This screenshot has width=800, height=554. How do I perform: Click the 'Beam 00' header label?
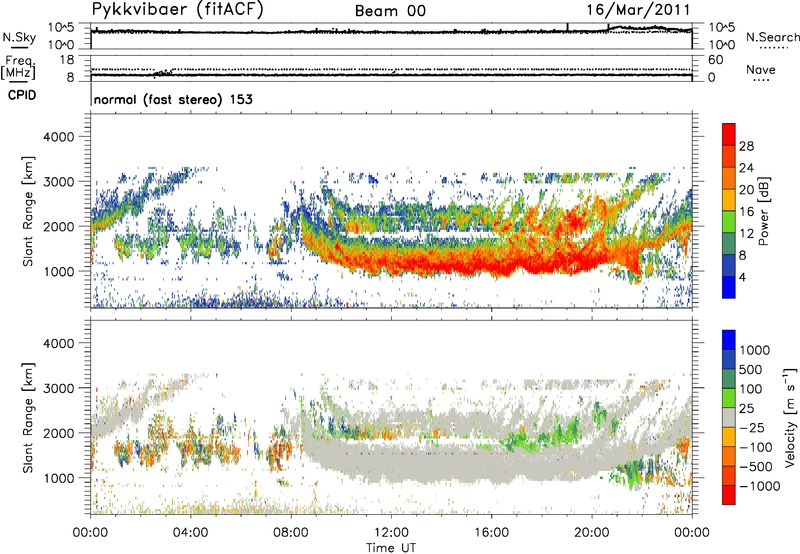390,11
